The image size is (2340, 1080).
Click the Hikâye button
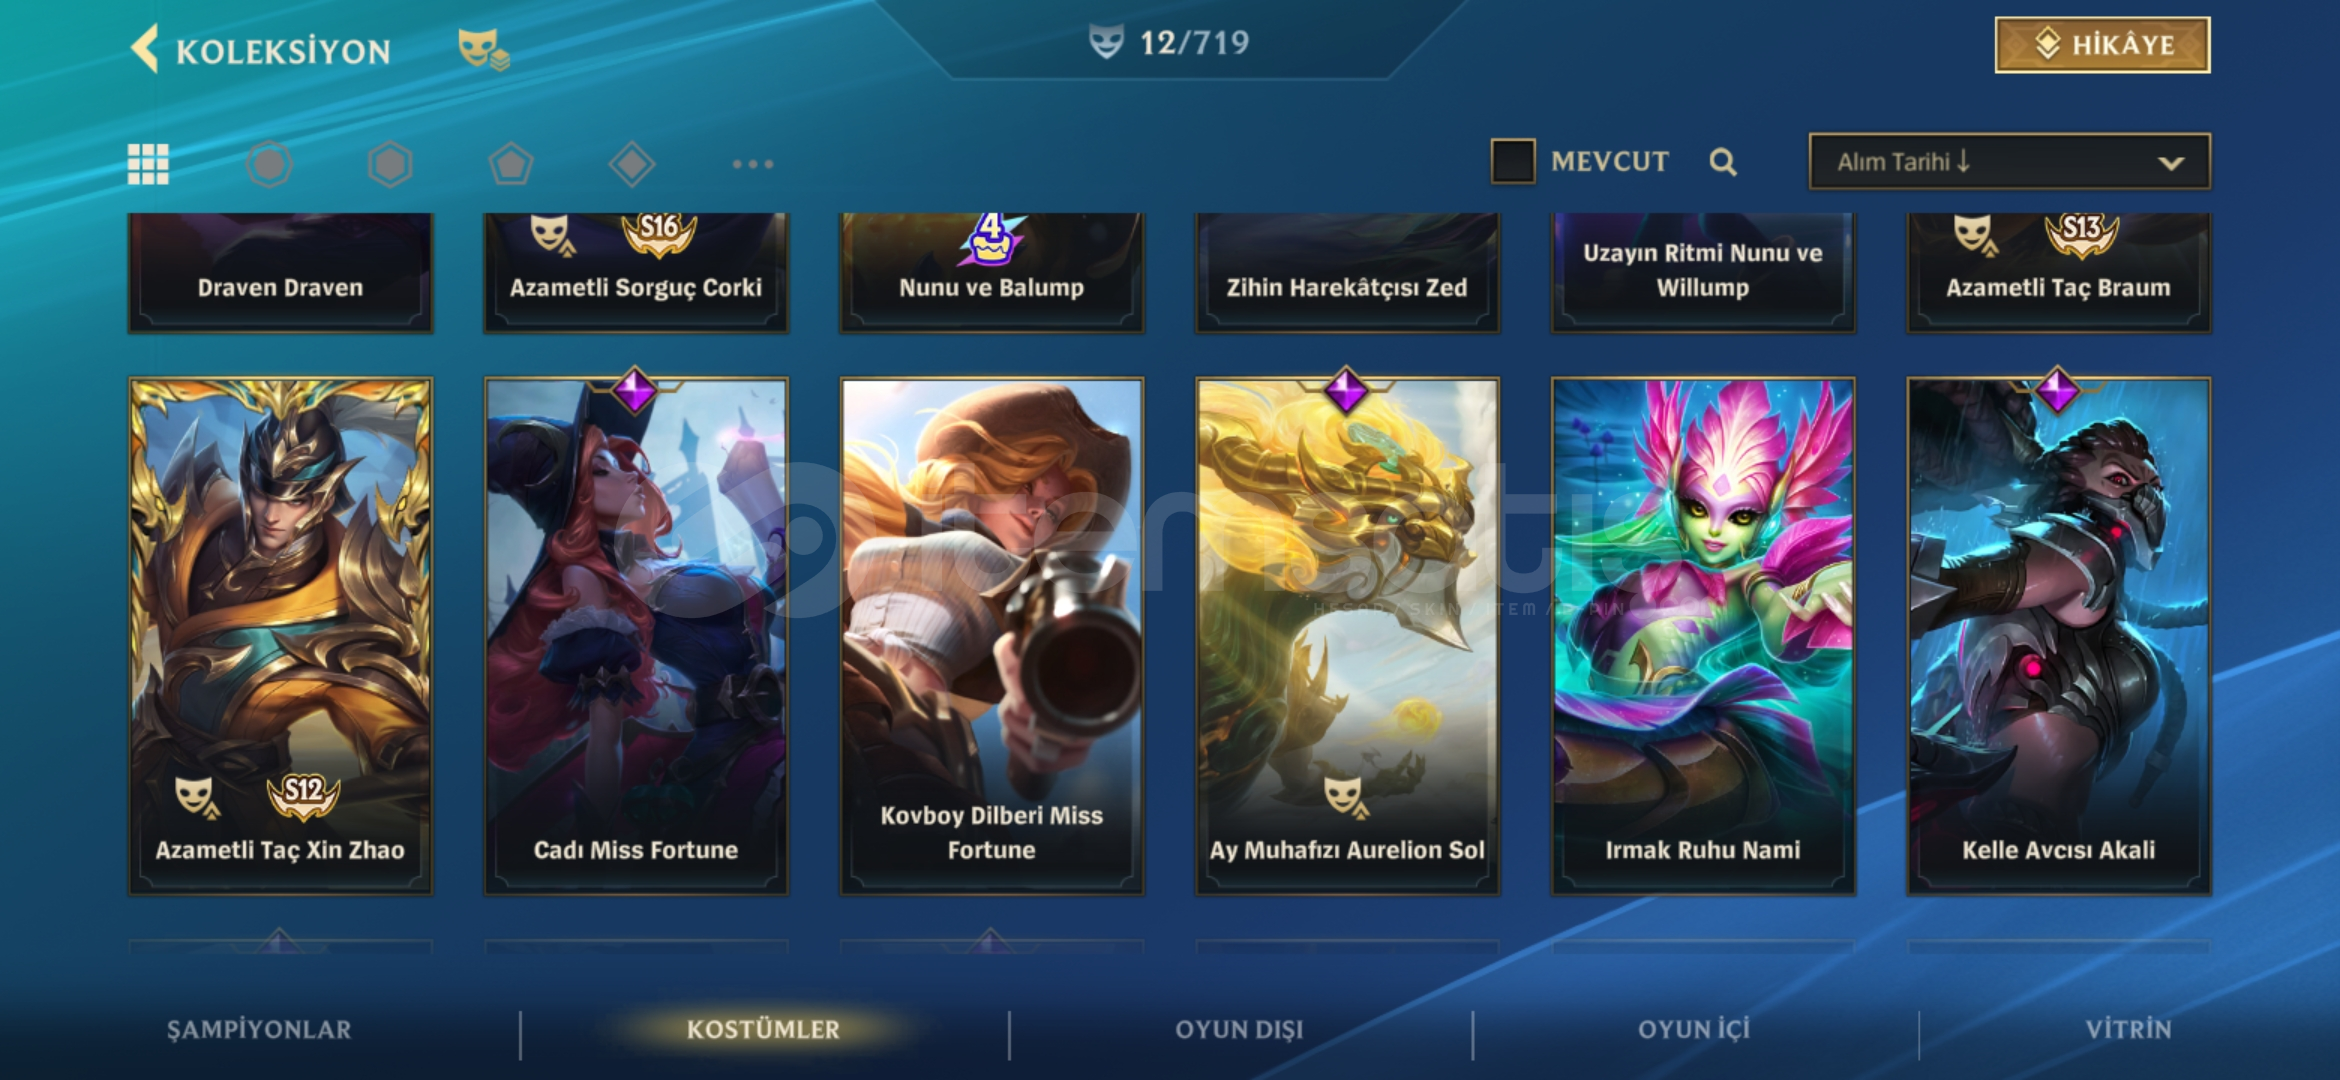coord(2103,45)
